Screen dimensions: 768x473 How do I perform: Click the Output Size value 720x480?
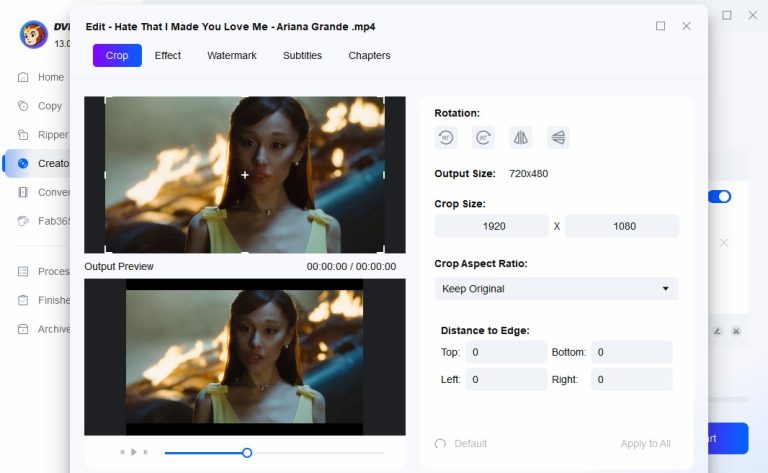pyautogui.click(x=528, y=174)
